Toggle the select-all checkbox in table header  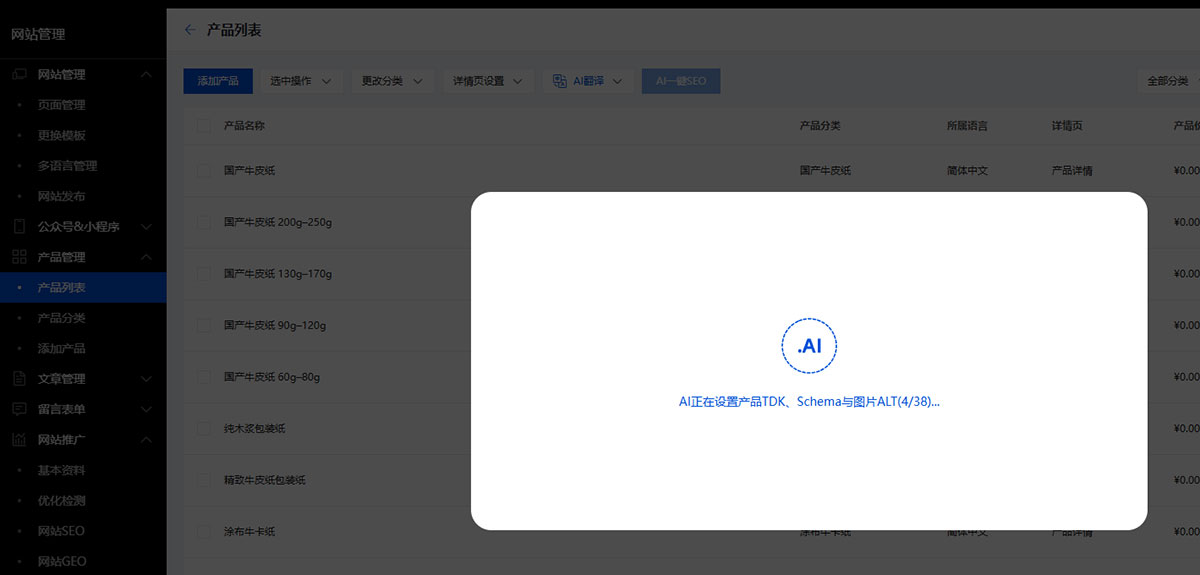(204, 126)
